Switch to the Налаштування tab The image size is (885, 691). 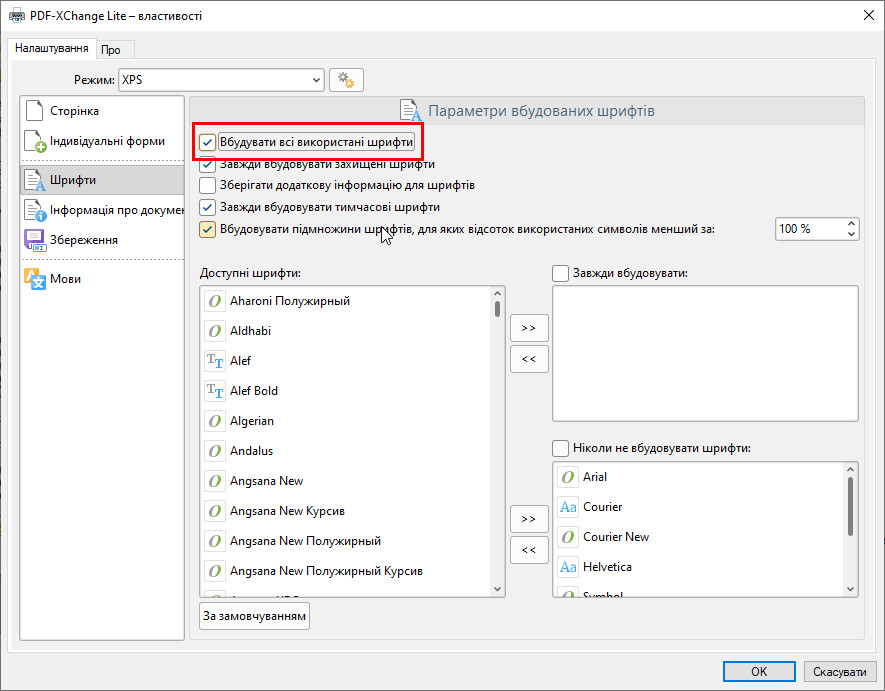click(52, 49)
